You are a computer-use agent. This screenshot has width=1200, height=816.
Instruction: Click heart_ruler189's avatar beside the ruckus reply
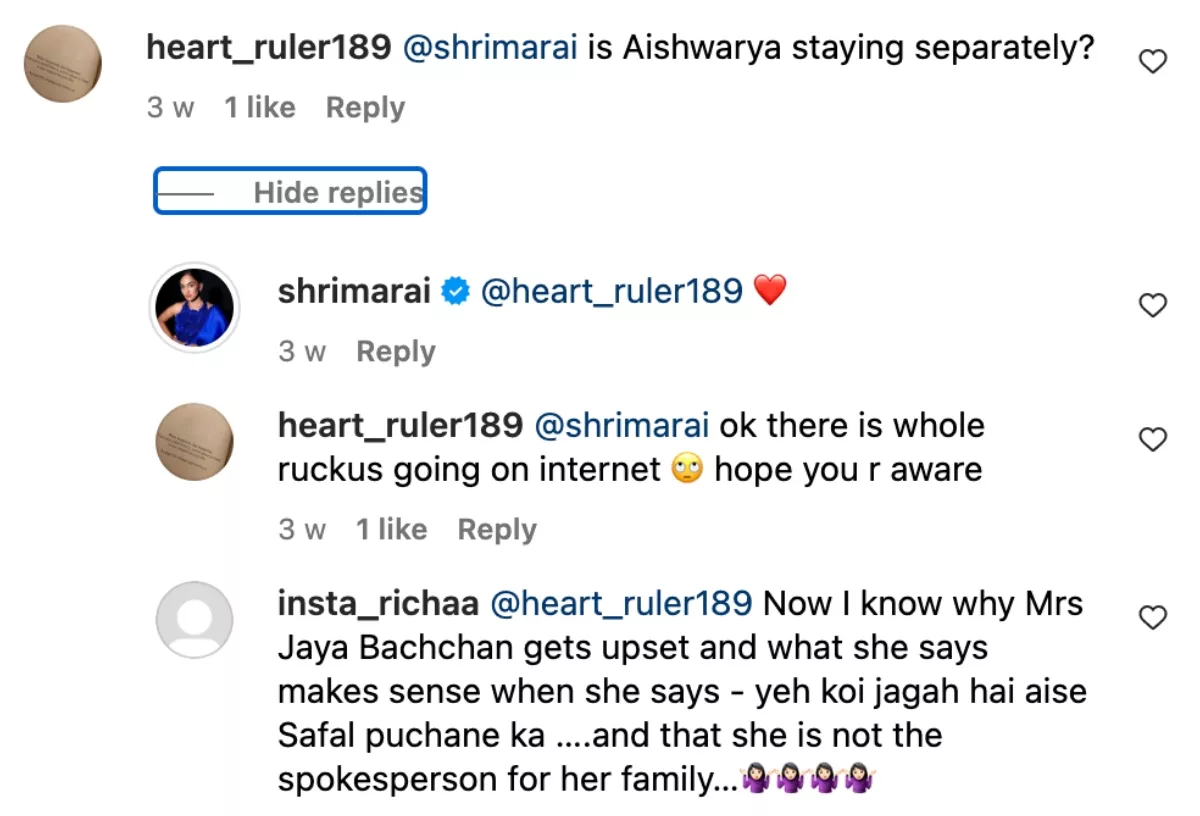(194, 442)
